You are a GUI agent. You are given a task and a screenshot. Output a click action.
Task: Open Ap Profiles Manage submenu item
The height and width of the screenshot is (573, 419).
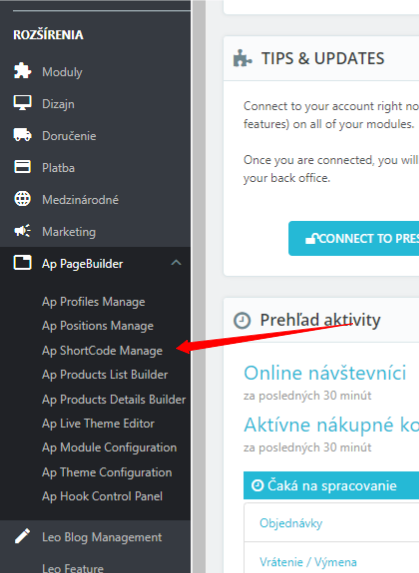pyautogui.click(x=94, y=302)
